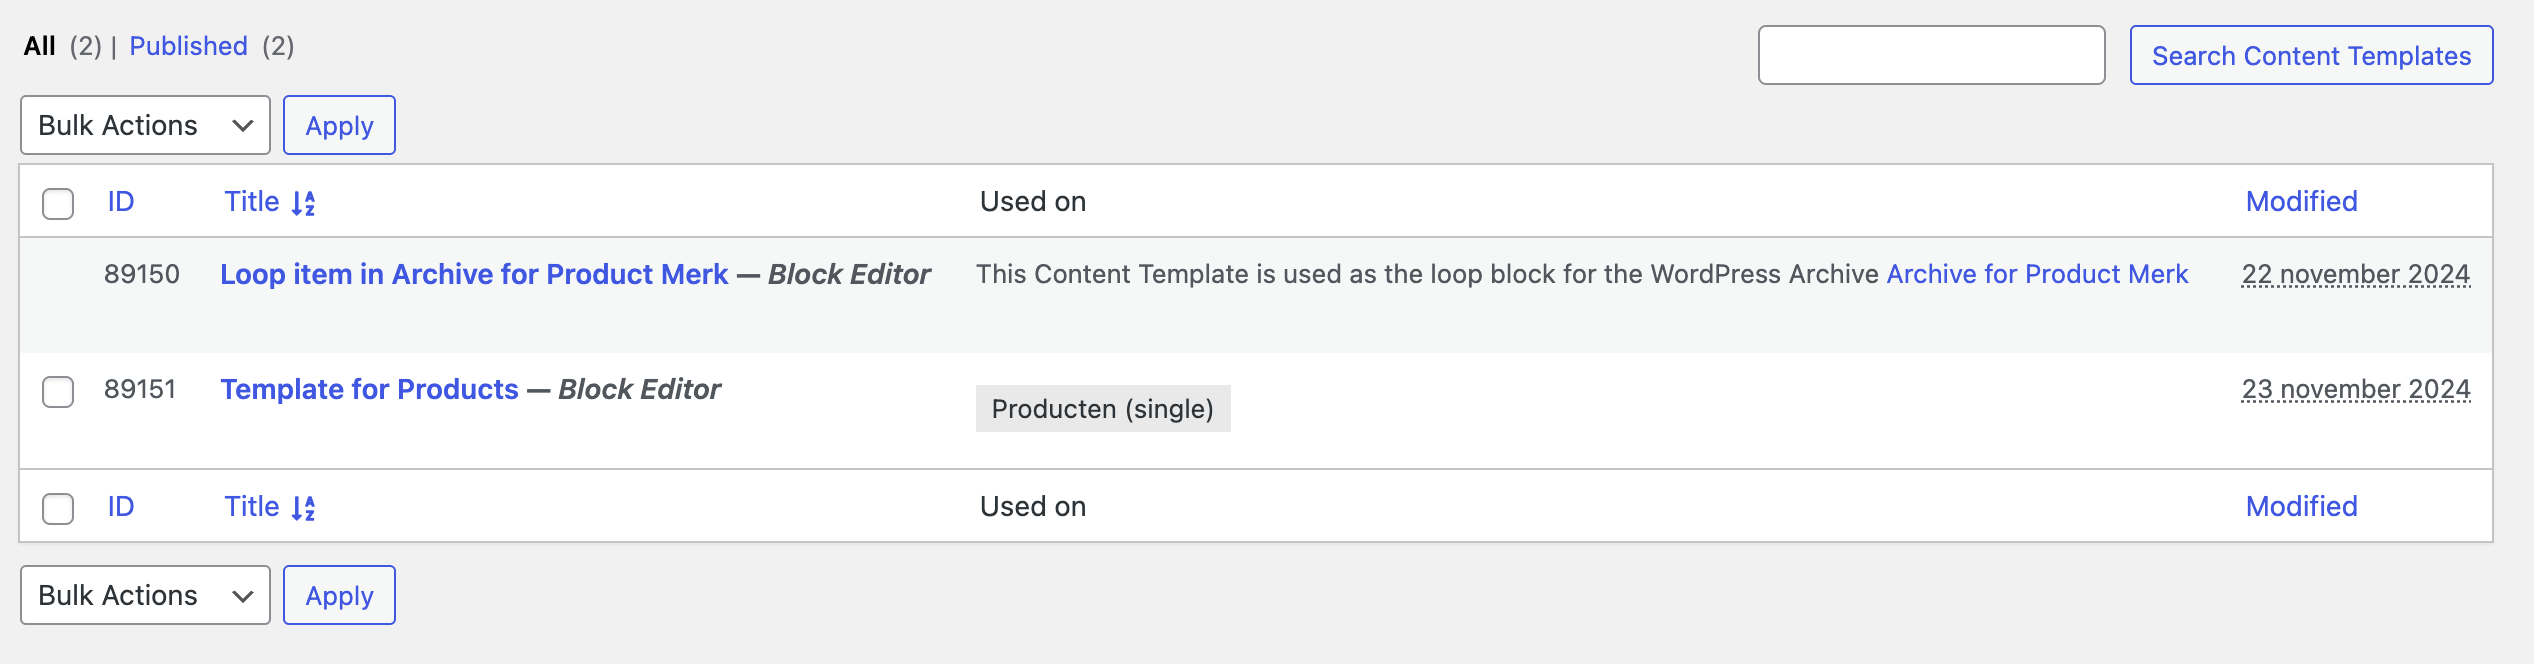The width and height of the screenshot is (2534, 664).
Task: Open Loop item in Archive for Product Merk
Action: point(474,274)
